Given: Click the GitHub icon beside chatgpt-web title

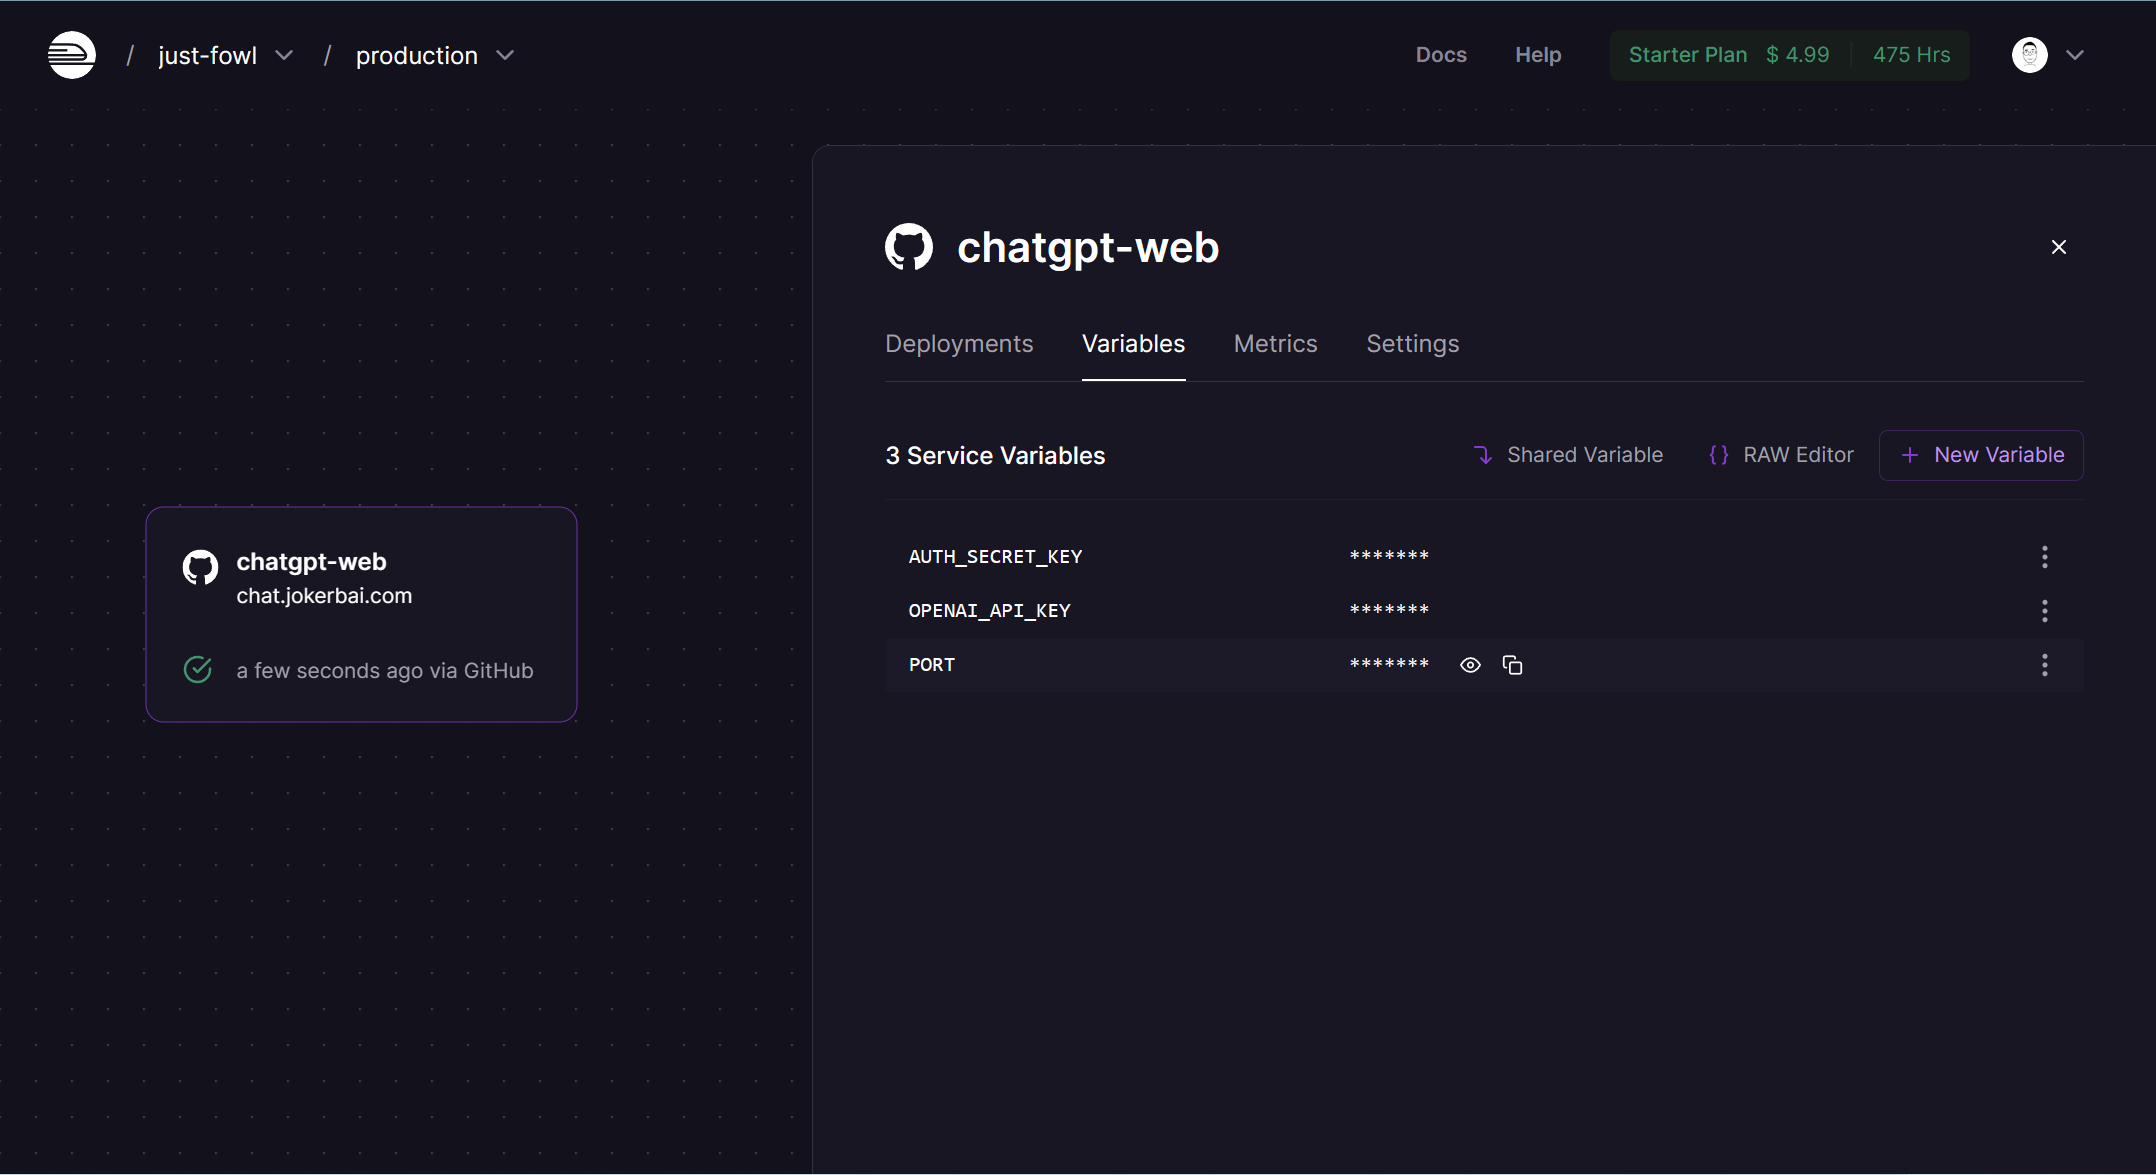Looking at the screenshot, I should [x=909, y=247].
